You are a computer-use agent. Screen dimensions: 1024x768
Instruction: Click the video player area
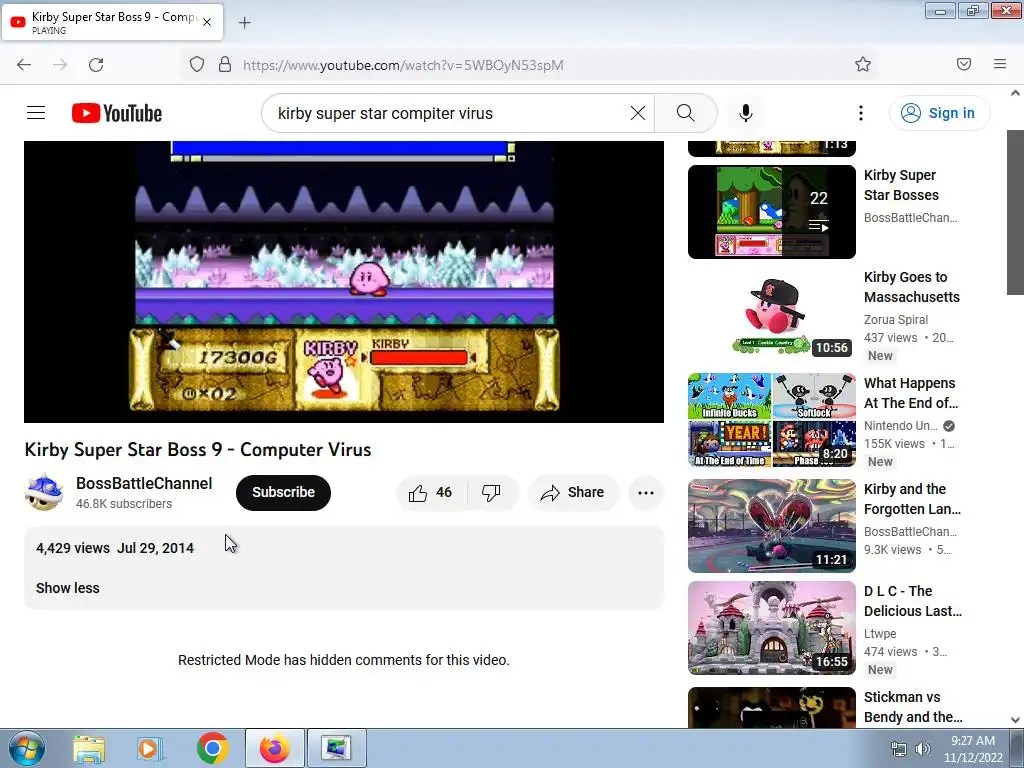(x=344, y=282)
